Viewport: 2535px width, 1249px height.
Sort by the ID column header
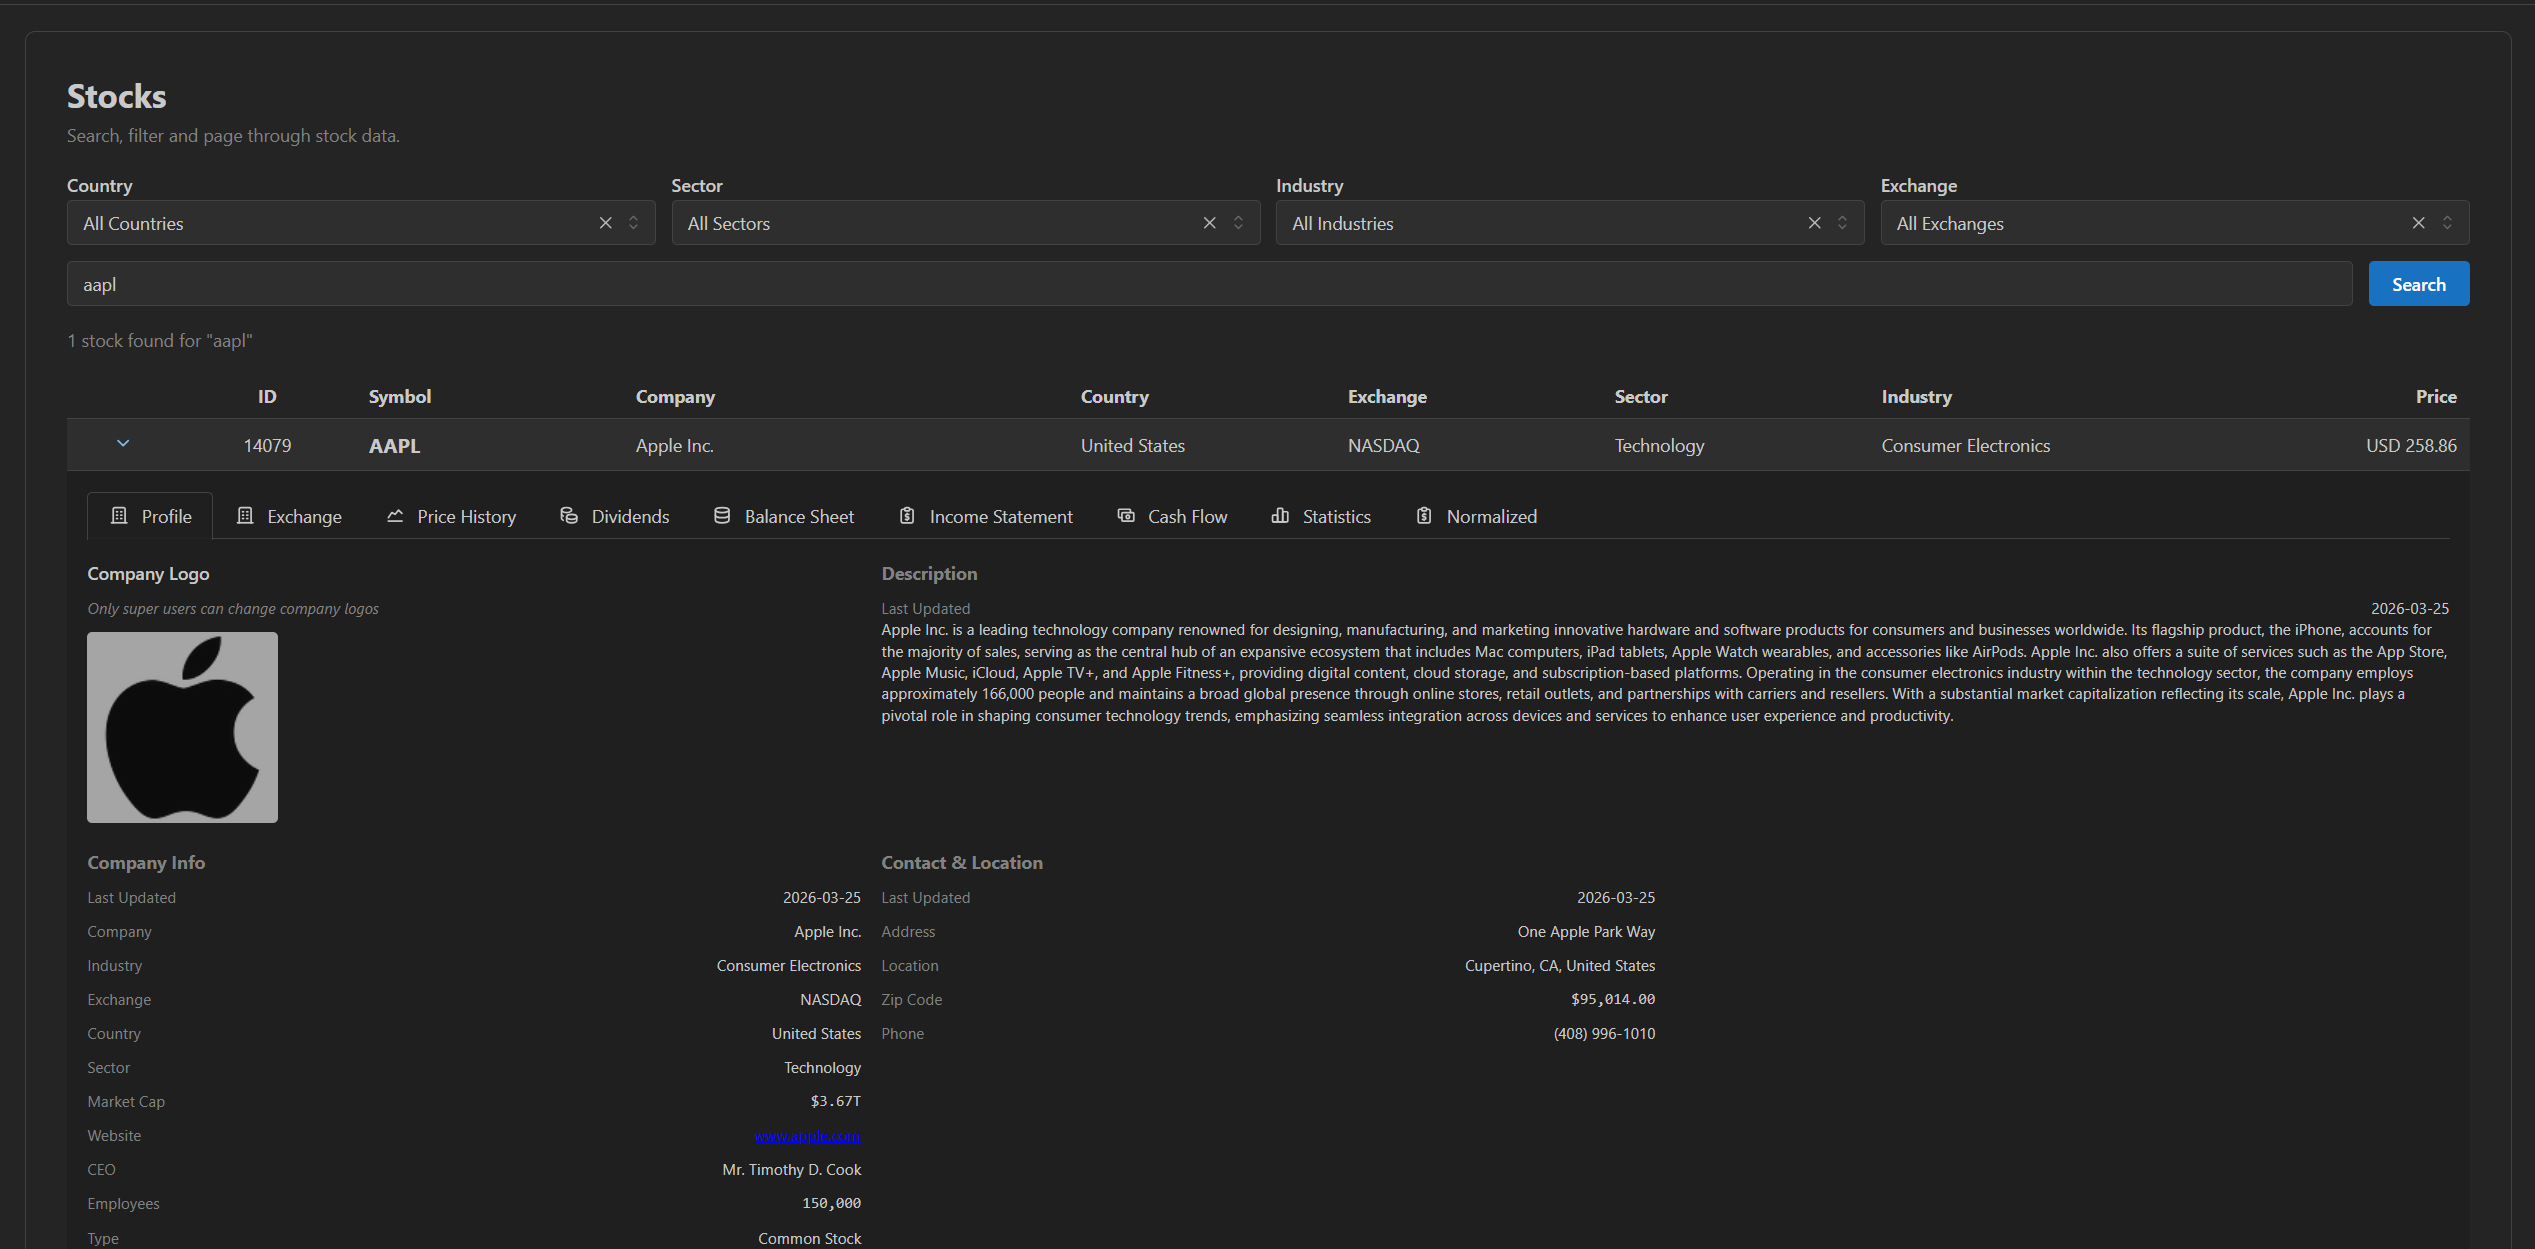pos(267,397)
